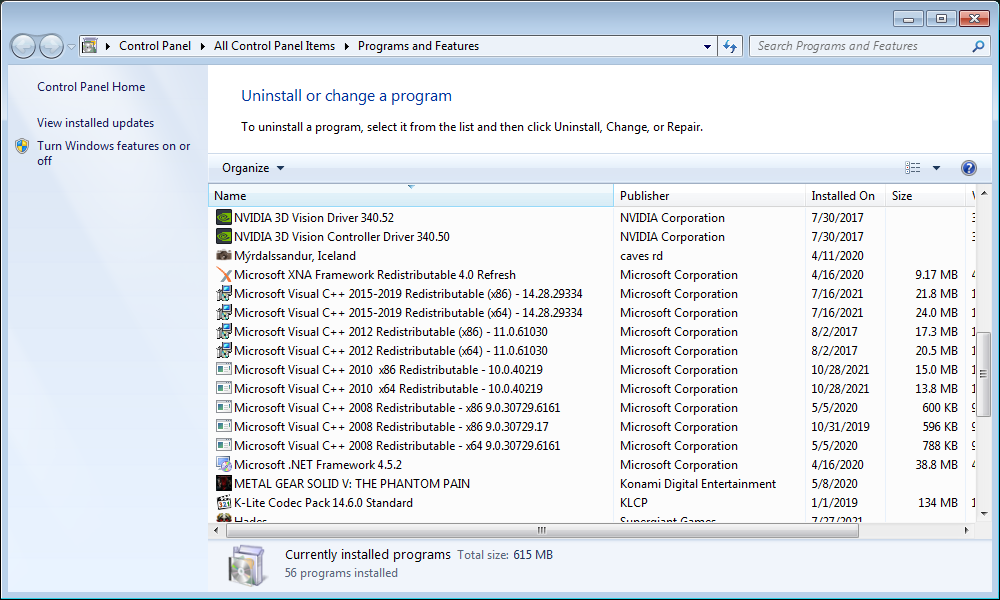1000x600 pixels.
Task: Click the KLCP publisher cell
Action: point(633,503)
